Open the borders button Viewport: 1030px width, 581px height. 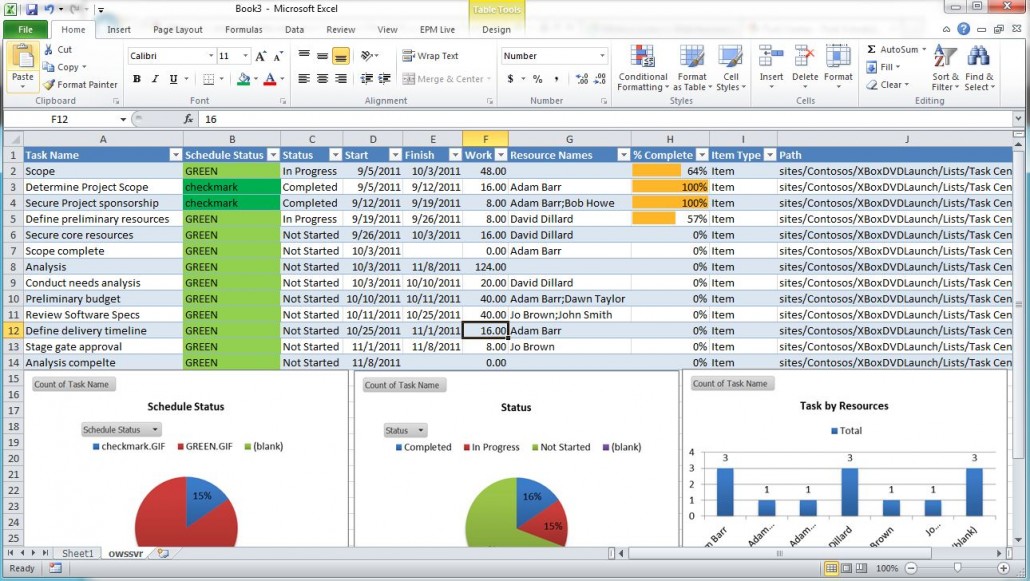click(209, 79)
